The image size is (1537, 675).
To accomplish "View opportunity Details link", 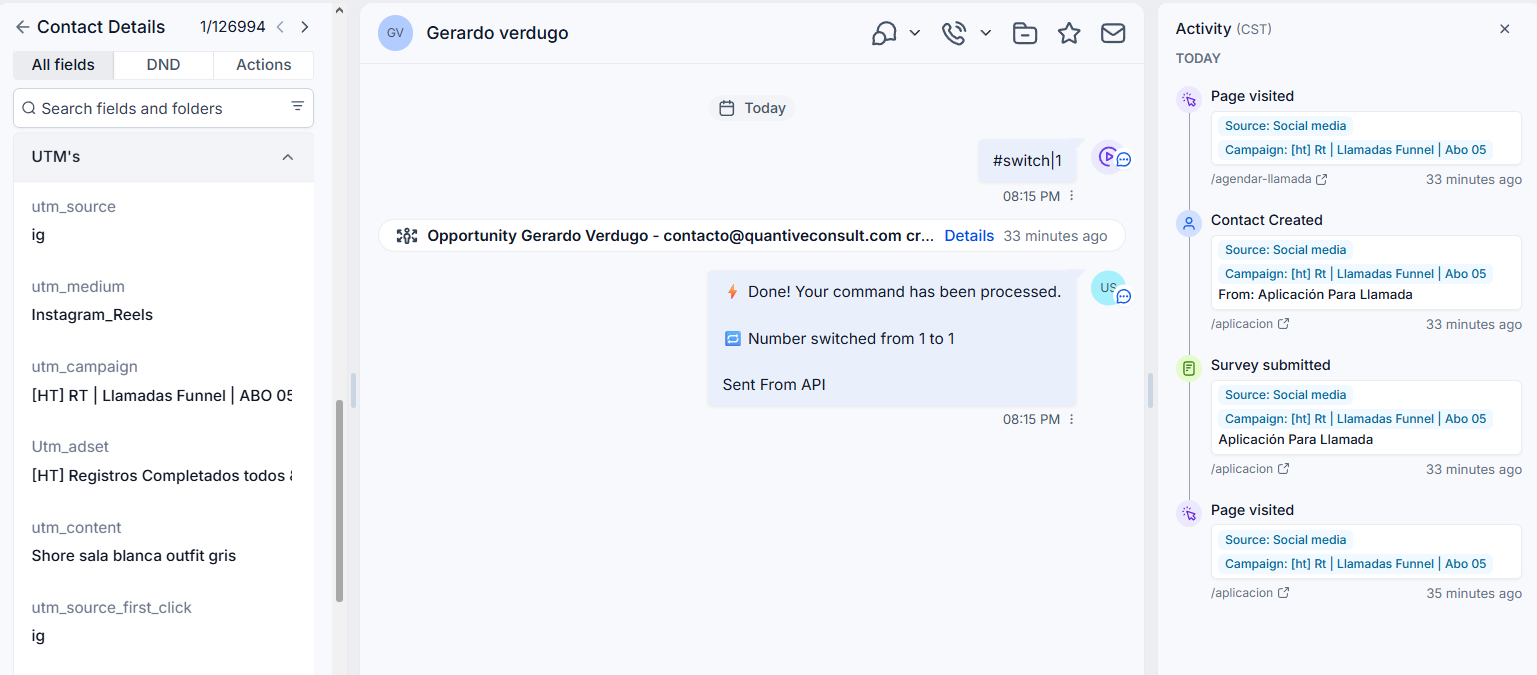I will 969,236.
